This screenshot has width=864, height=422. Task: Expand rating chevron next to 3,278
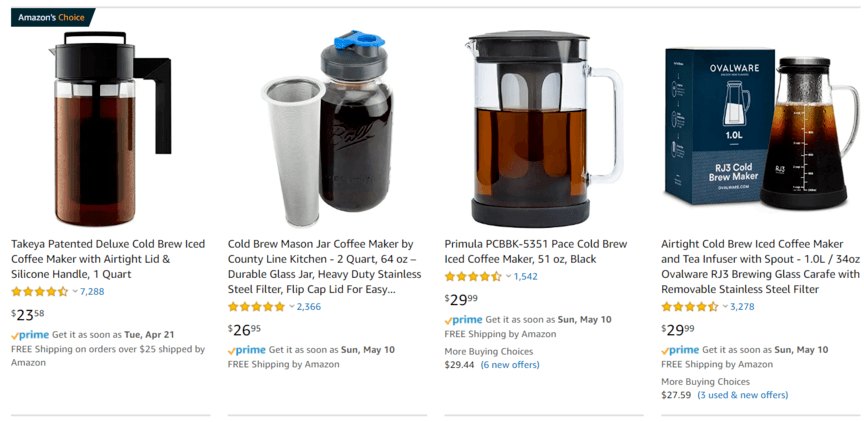tap(725, 306)
